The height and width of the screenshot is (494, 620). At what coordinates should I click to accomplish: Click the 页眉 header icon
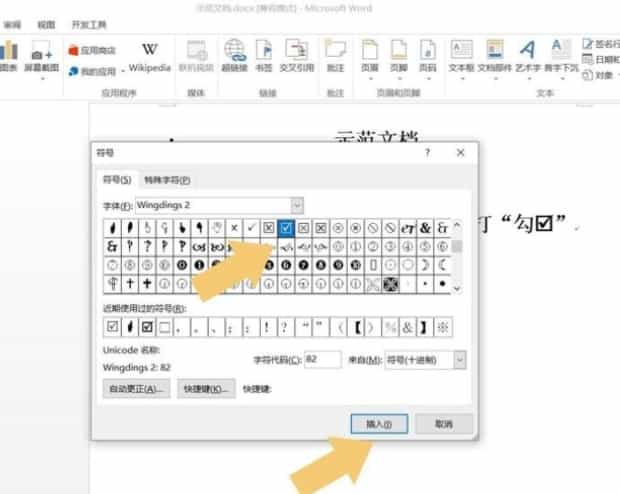(369, 56)
